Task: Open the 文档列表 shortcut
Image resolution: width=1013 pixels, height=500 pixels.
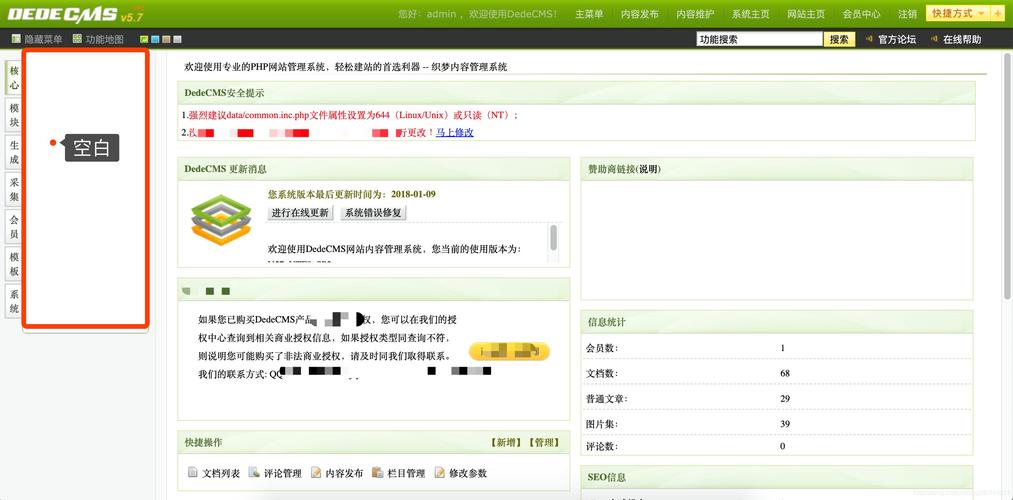Action: coord(221,474)
